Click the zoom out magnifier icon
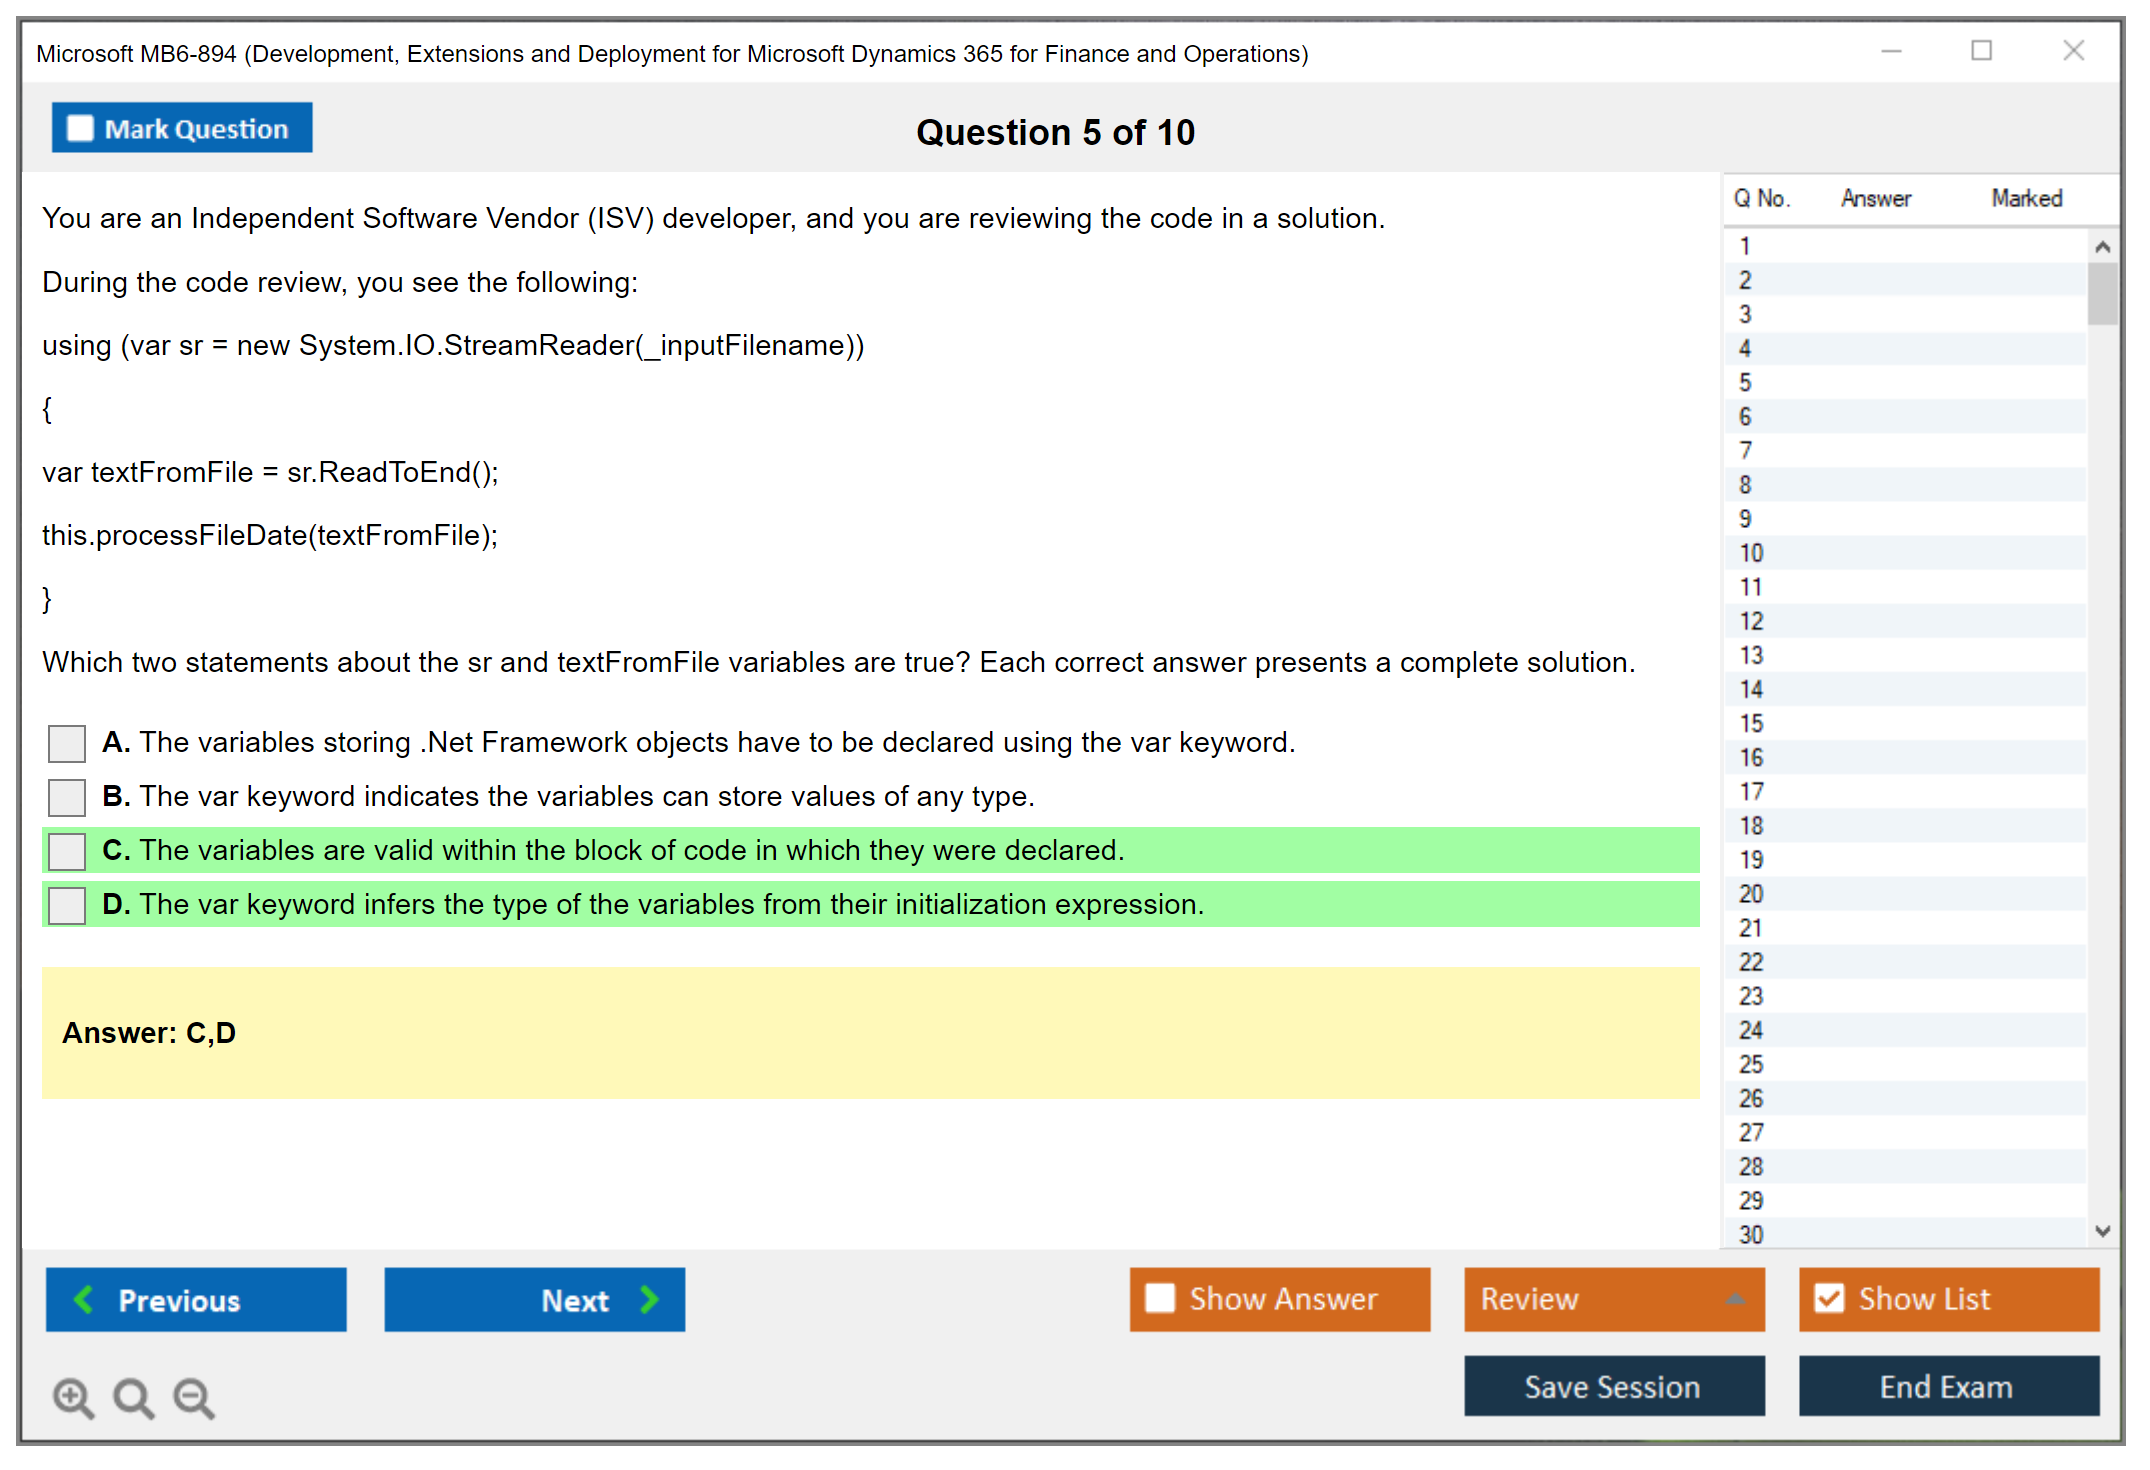This screenshot has width=2150, height=1470. click(193, 1397)
